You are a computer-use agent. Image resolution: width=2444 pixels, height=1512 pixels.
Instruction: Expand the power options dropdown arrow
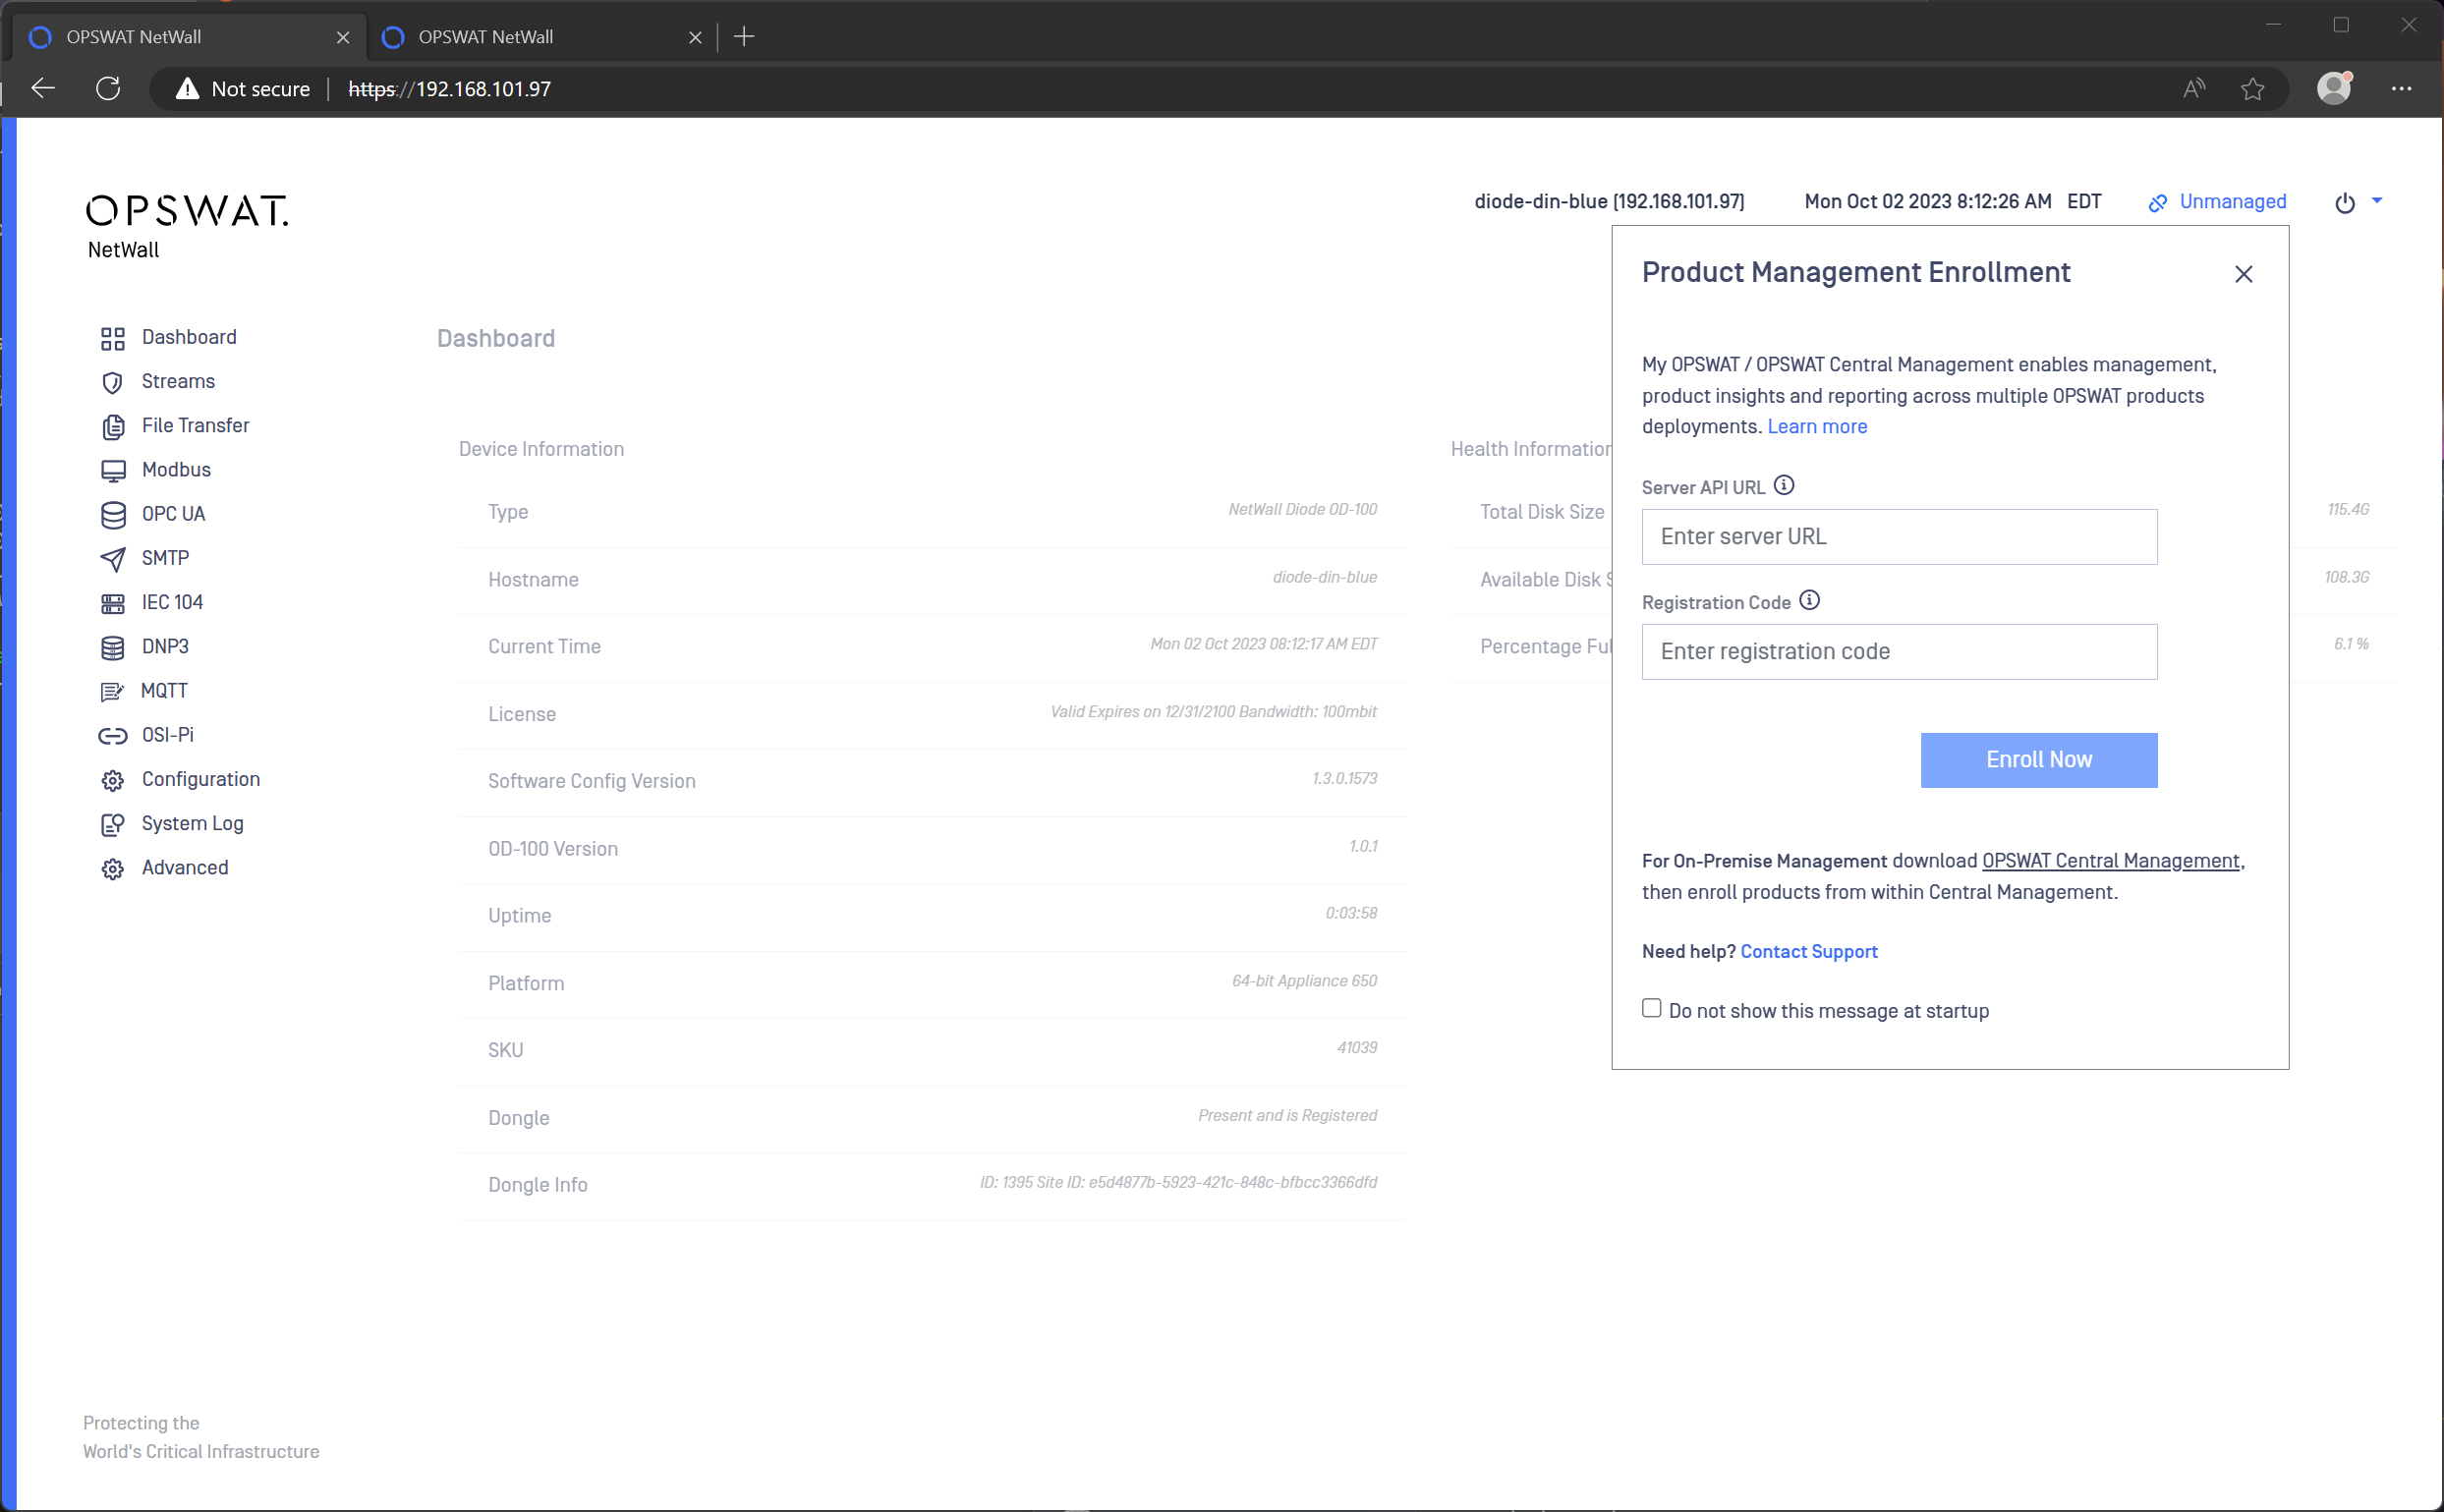pos(2378,201)
